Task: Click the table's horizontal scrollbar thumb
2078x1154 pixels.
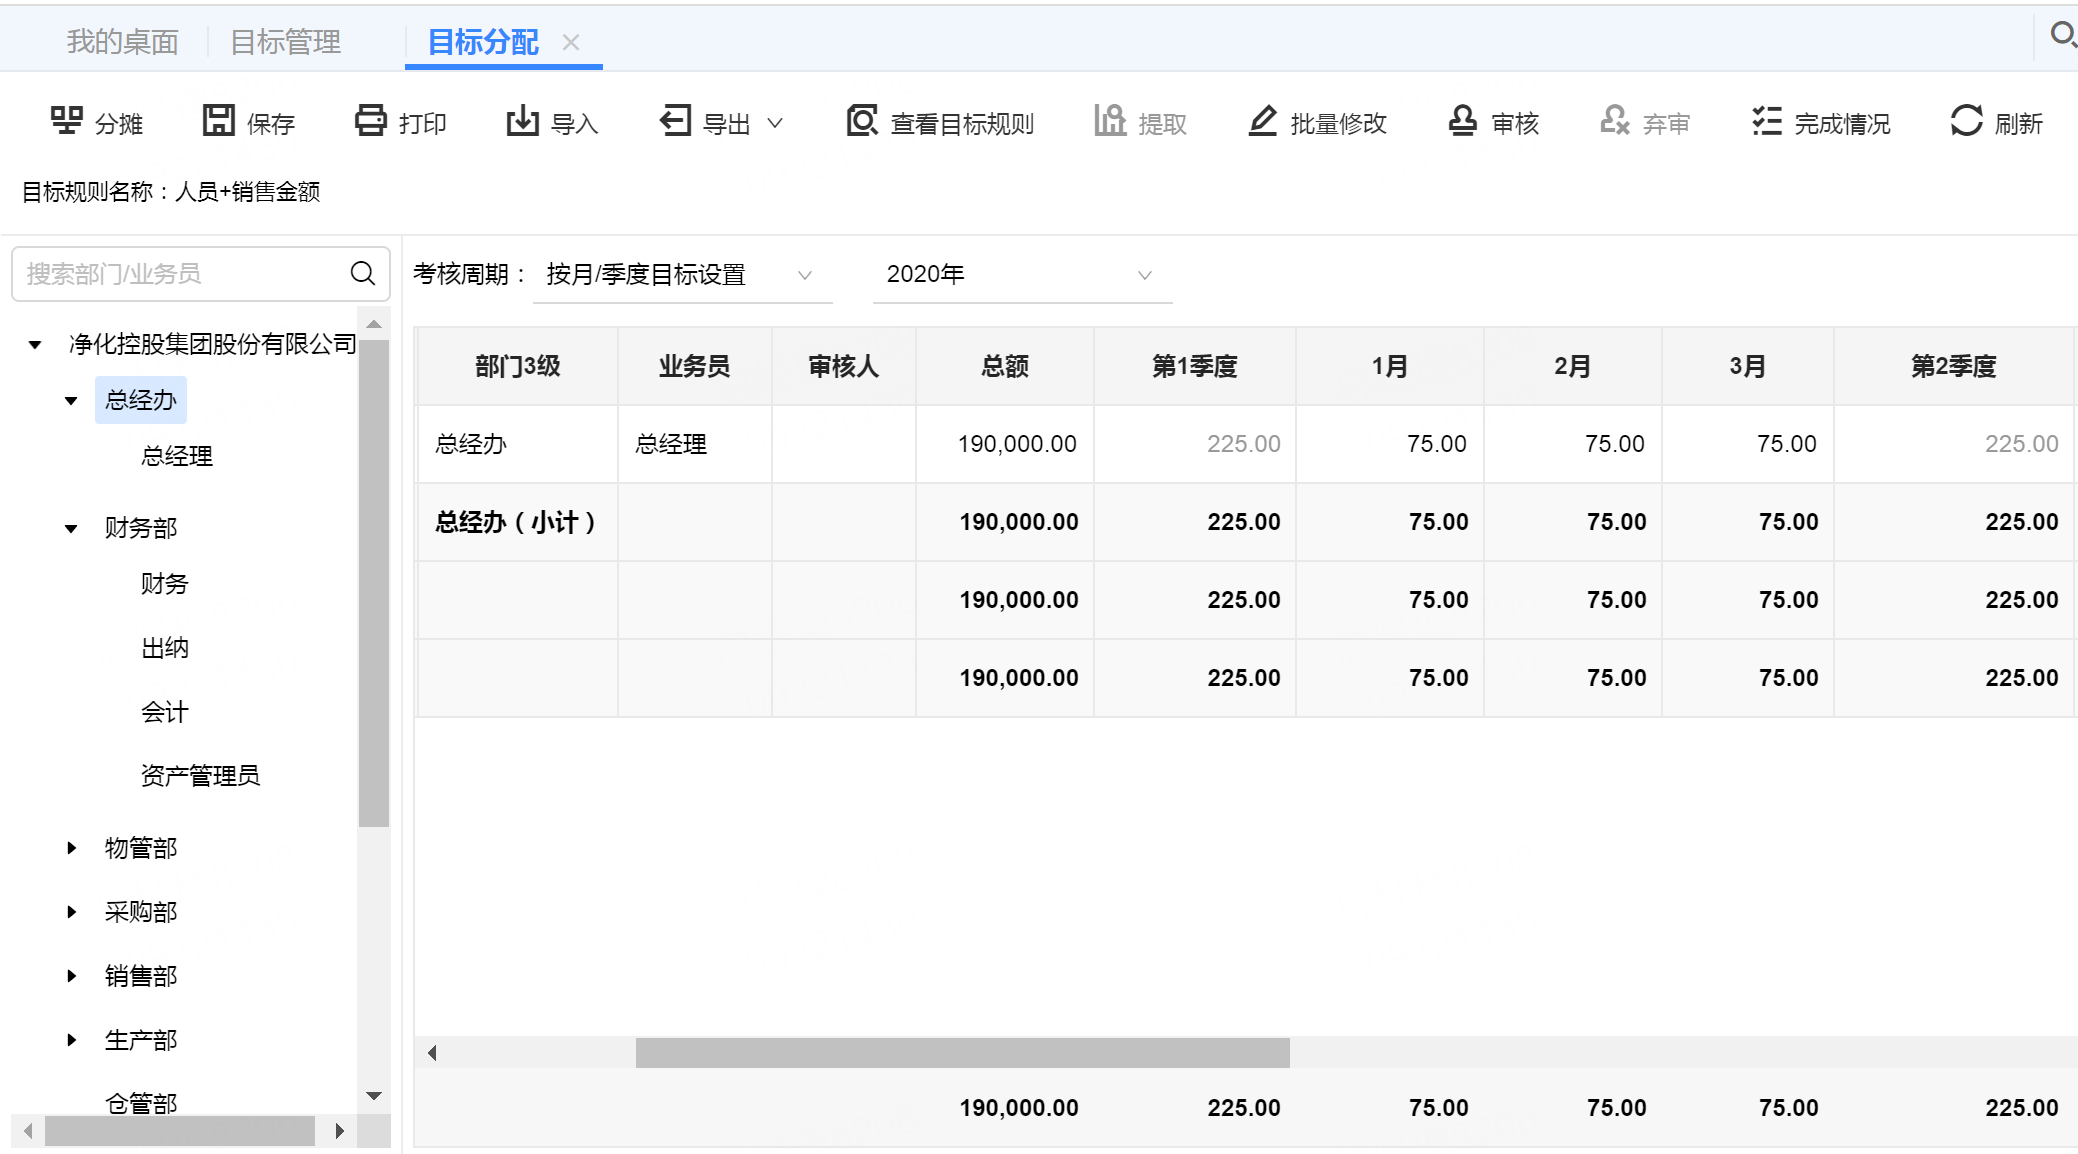Action: point(962,1052)
